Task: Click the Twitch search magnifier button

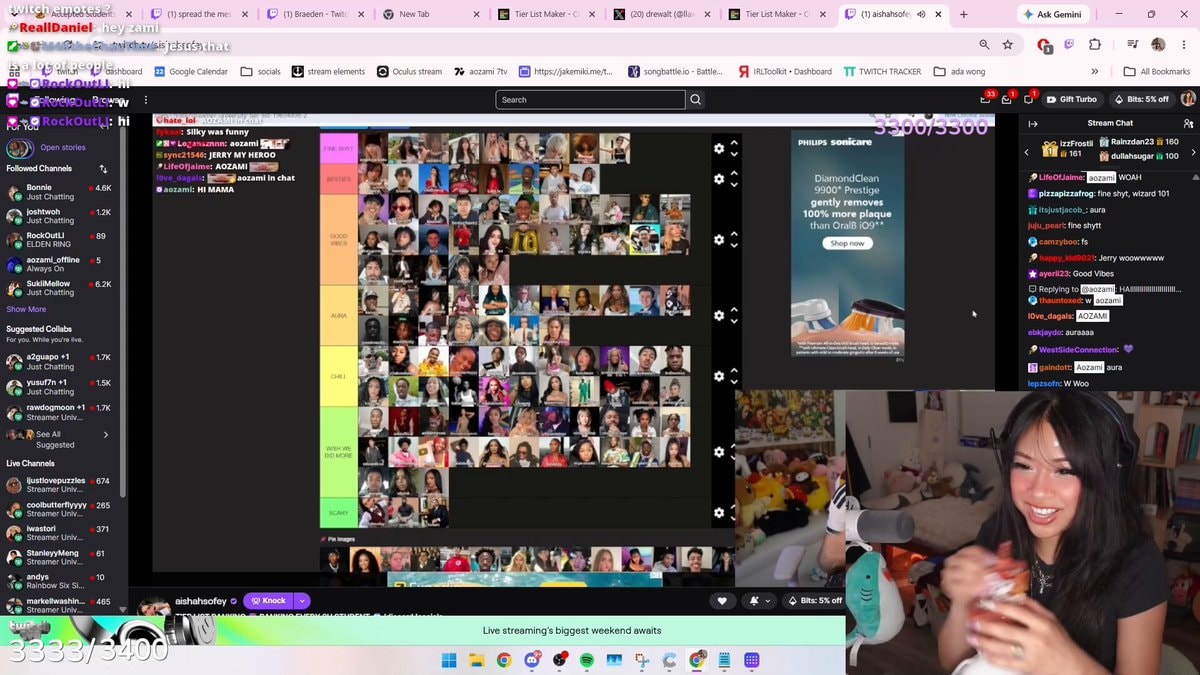Action: coord(696,100)
